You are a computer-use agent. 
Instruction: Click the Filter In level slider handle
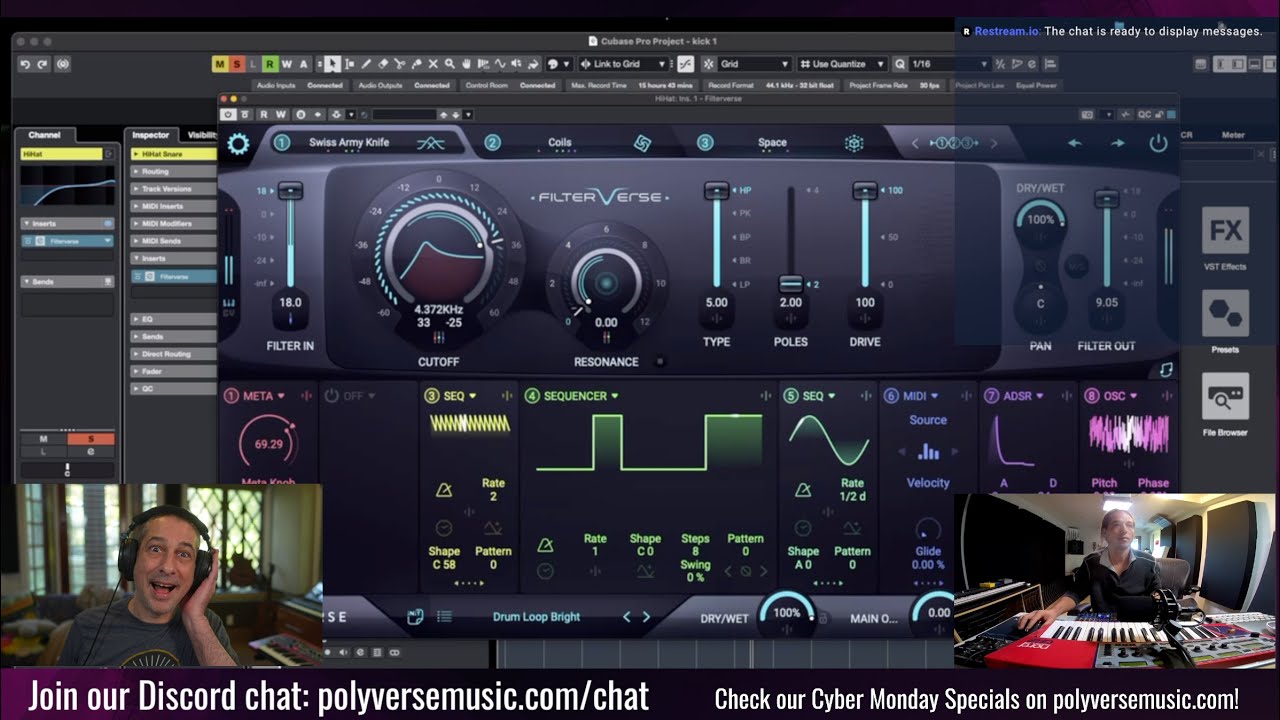(x=290, y=190)
